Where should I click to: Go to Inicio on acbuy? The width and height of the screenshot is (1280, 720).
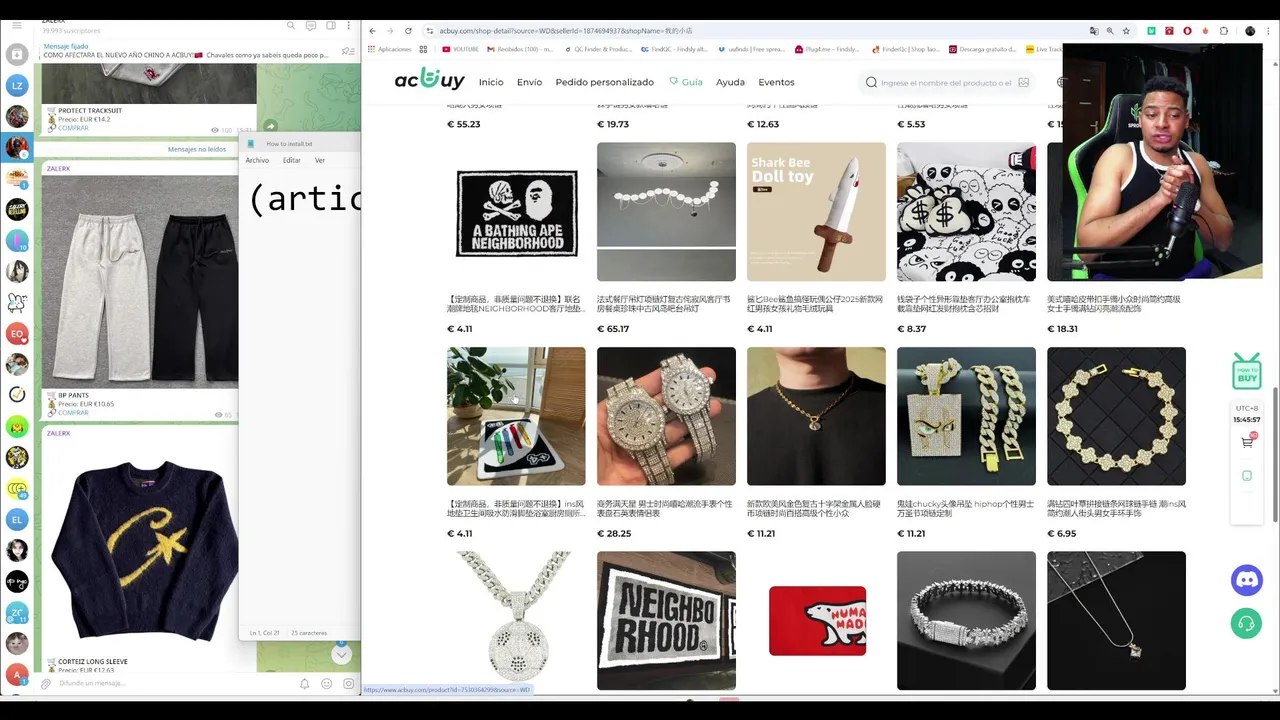click(491, 82)
